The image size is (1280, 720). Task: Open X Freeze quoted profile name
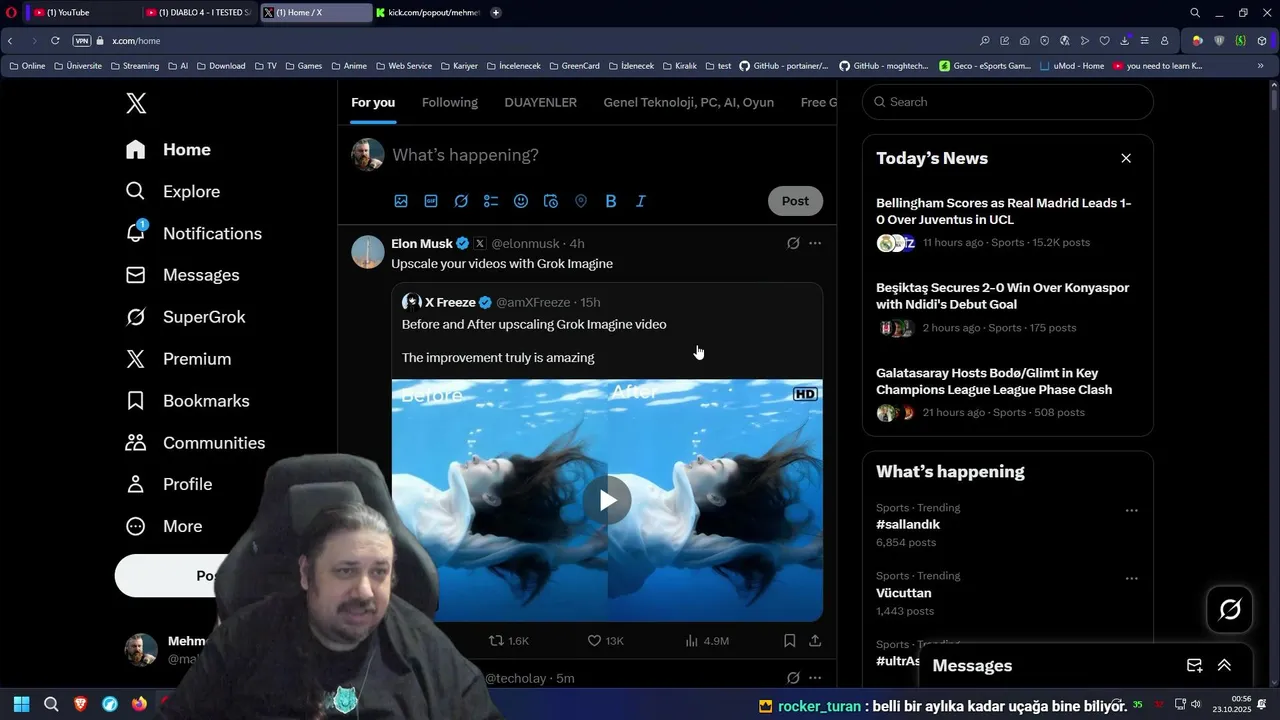click(450, 302)
